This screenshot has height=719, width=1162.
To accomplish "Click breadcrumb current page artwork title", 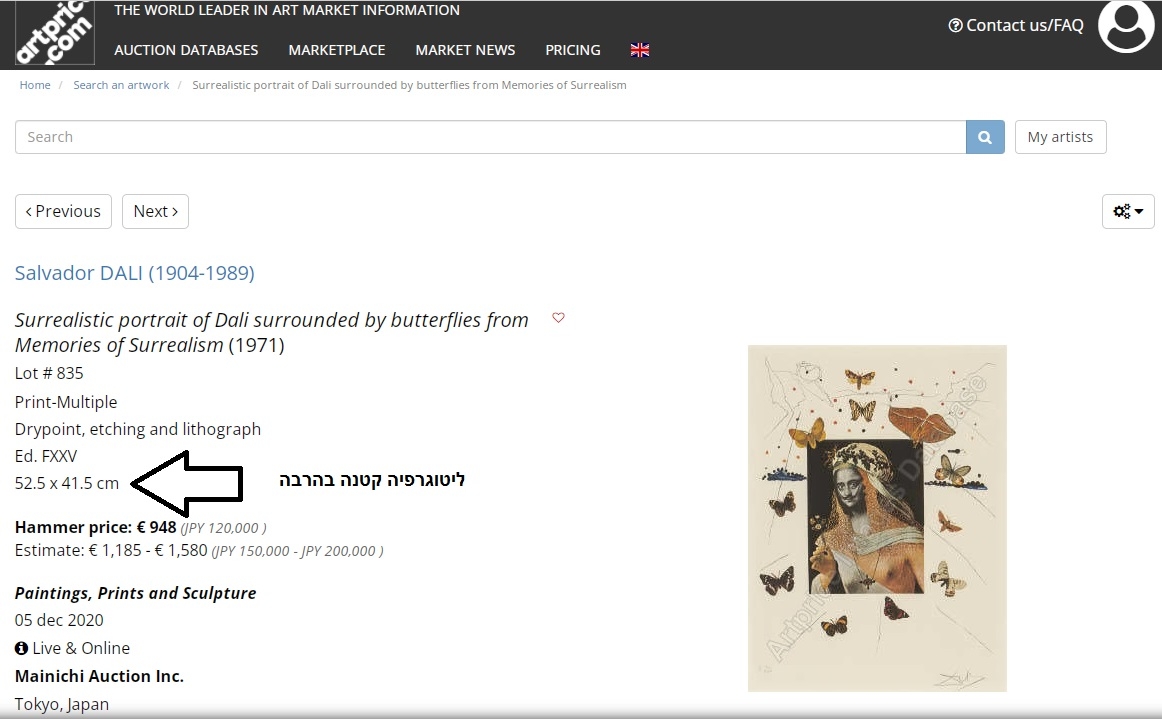I will pyautogui.click(x=409, y=85).
